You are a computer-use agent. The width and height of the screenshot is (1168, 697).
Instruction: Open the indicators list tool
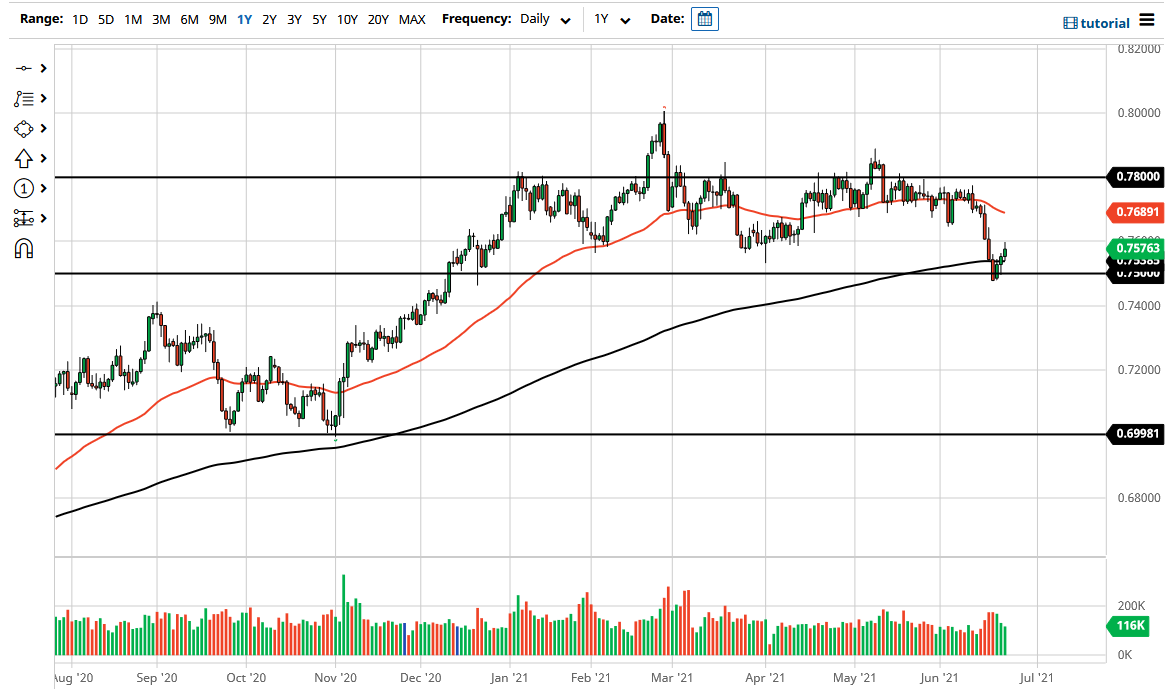pyautogui.click(x=24, y=98)
